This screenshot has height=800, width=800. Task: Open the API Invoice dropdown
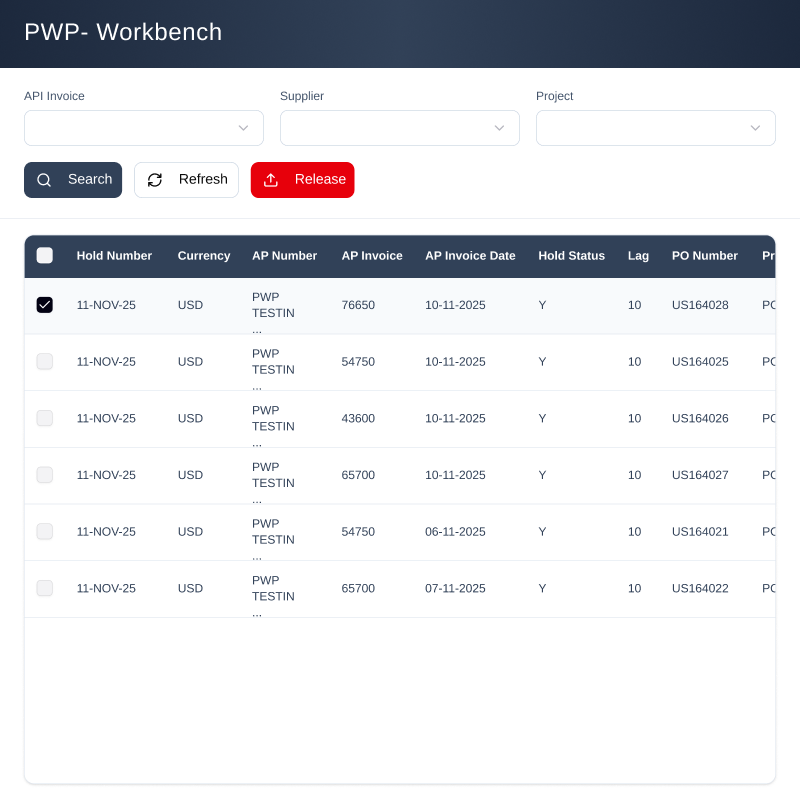(x=144, y=128)
